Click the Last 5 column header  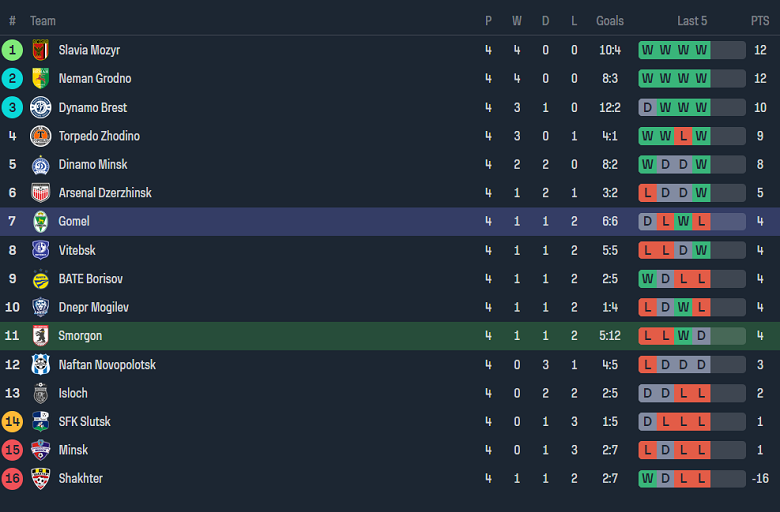pos(692,21)
